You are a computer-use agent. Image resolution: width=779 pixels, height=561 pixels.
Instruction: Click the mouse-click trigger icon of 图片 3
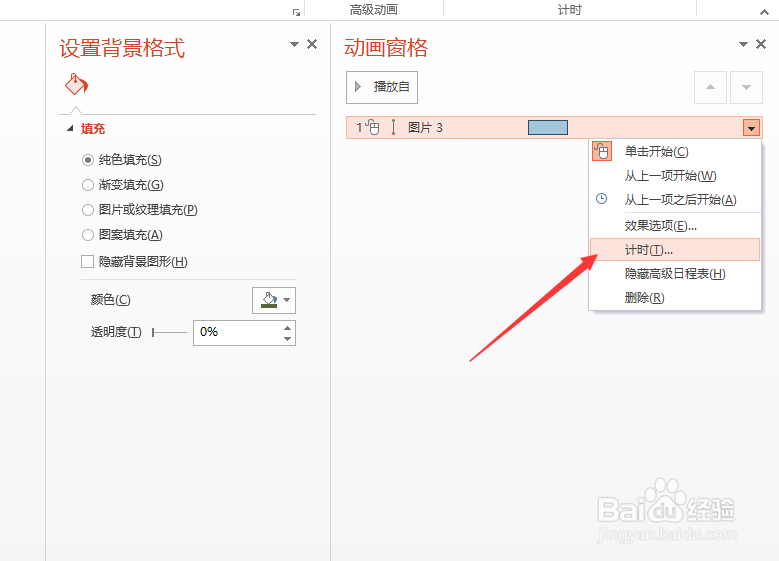tap(373, 128)
